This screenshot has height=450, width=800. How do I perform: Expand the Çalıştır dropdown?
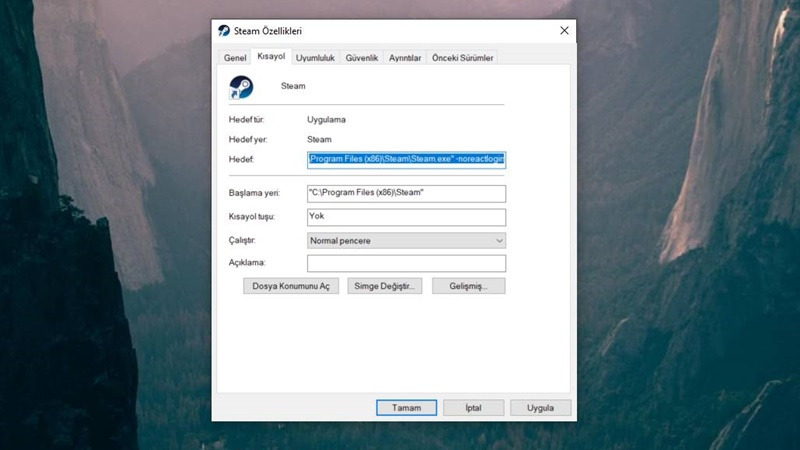406,241
